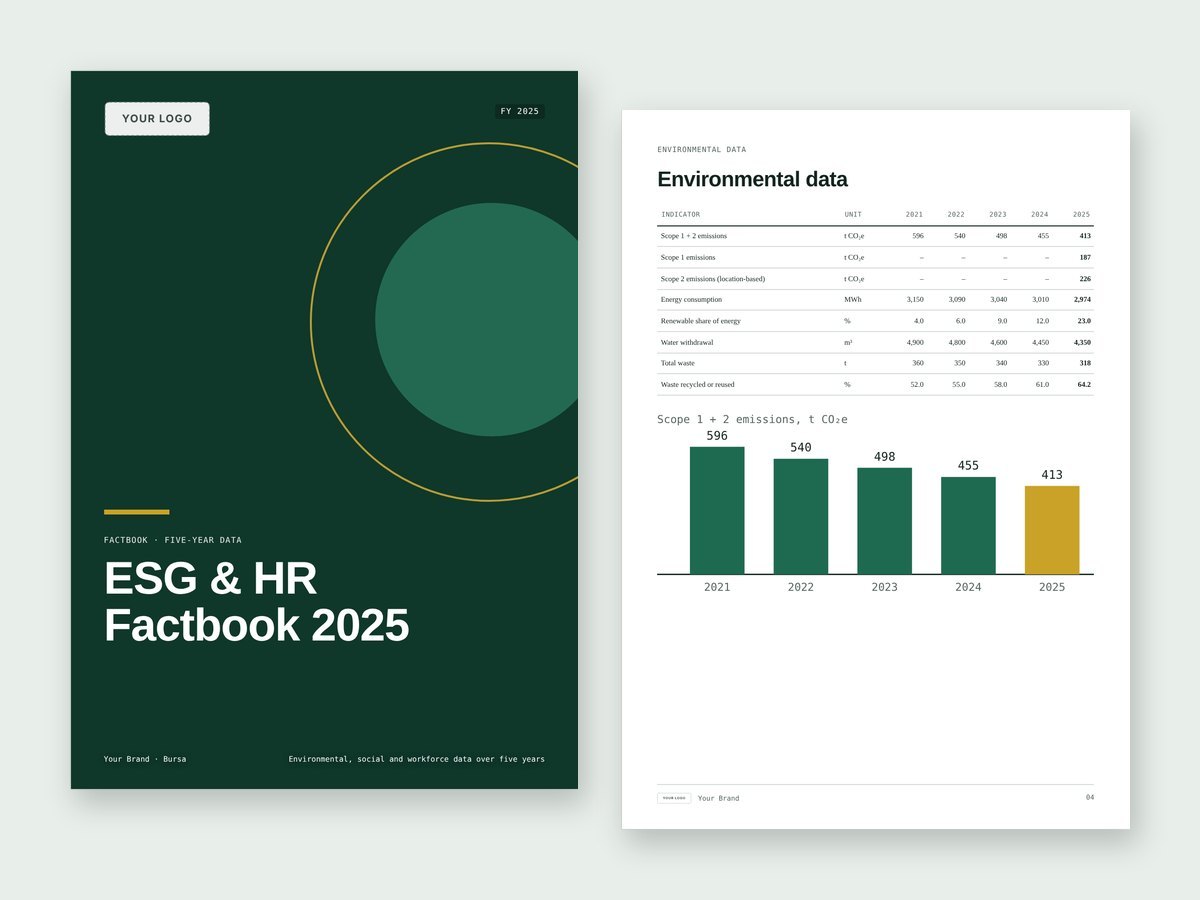Click the 2024 table column header
Image resolution: width=1200 pixels, height=900 pixels.
tap(1040, 214)
